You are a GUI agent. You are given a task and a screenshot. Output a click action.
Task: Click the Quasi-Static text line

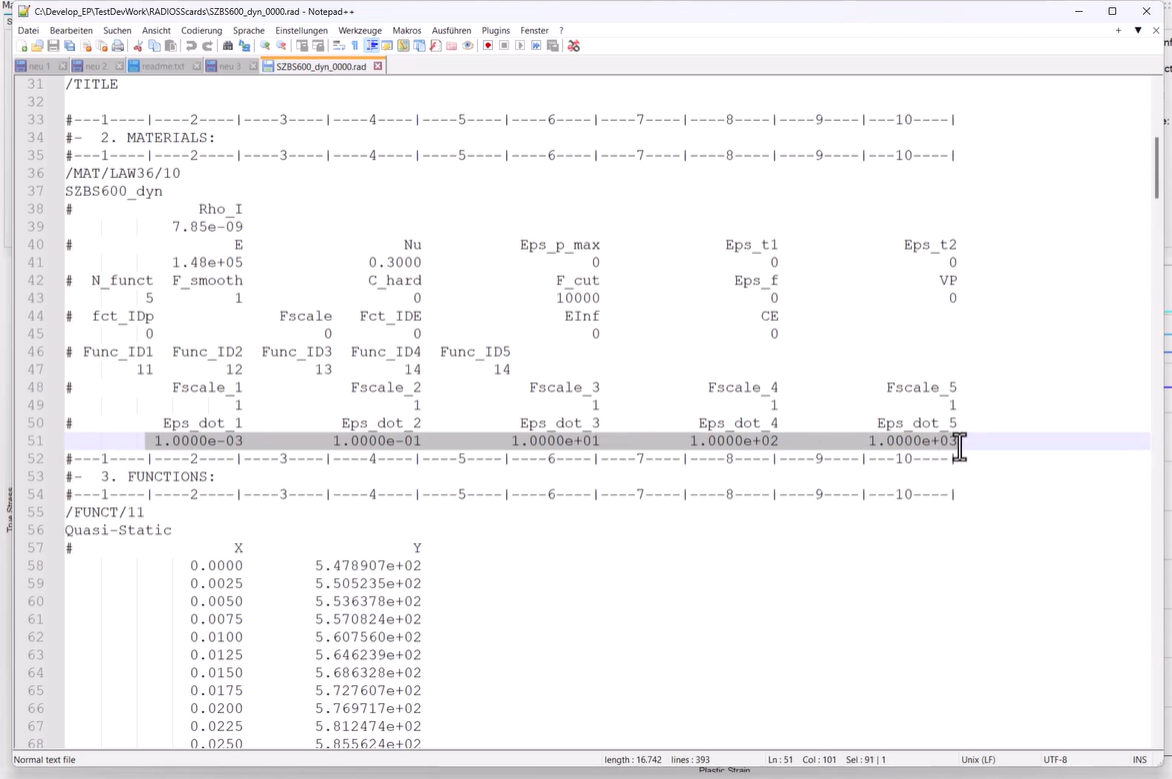point(118,530)
